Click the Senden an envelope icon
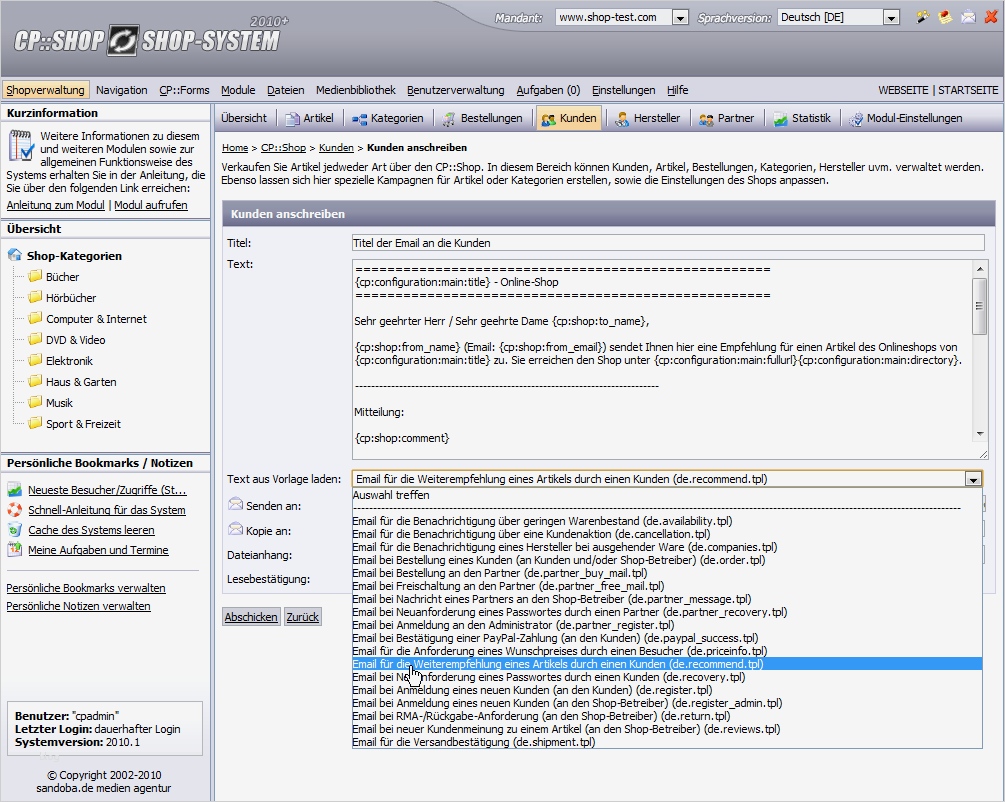Image resolution: width=1005 pixels, height=802 pixels. 235,505
